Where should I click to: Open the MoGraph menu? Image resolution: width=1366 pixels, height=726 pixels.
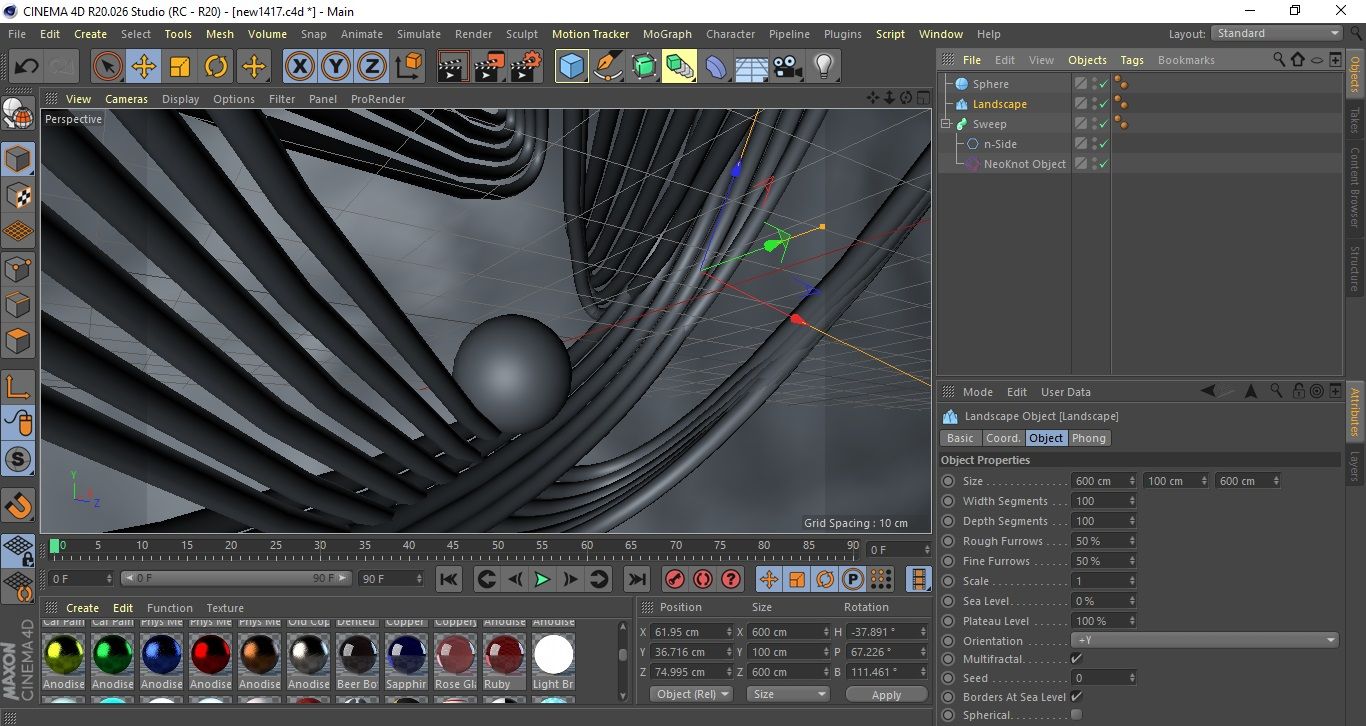[667, 34]
